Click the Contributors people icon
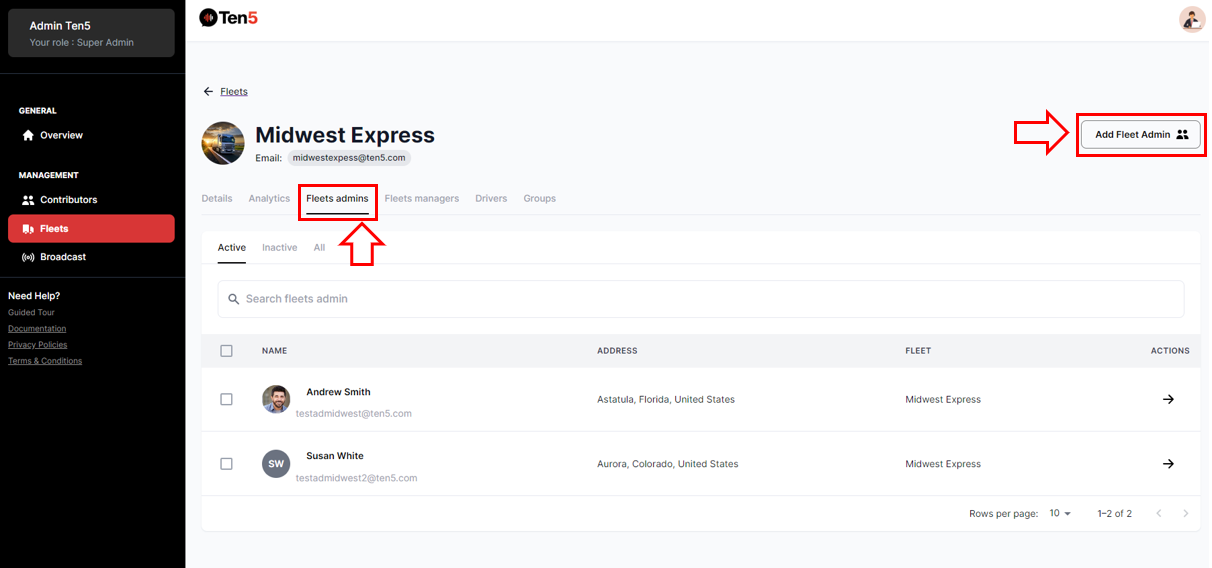 [28, 200]
